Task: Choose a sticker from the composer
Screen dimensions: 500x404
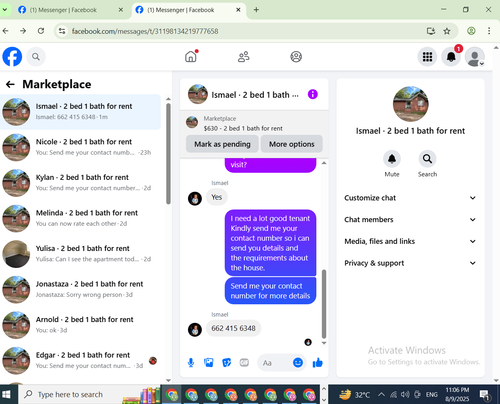Action: point(226,362)
